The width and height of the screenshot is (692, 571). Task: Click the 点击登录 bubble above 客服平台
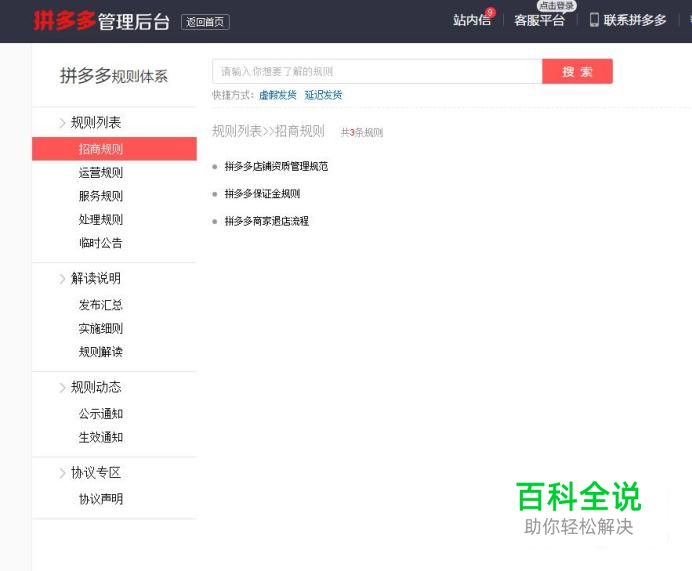click(557, 6)
